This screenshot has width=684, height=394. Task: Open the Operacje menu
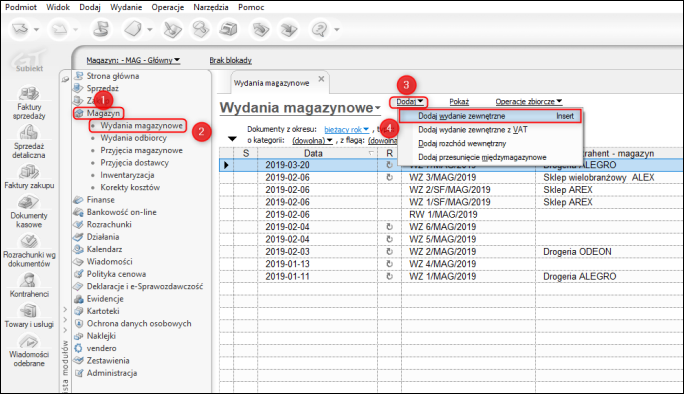168,7
